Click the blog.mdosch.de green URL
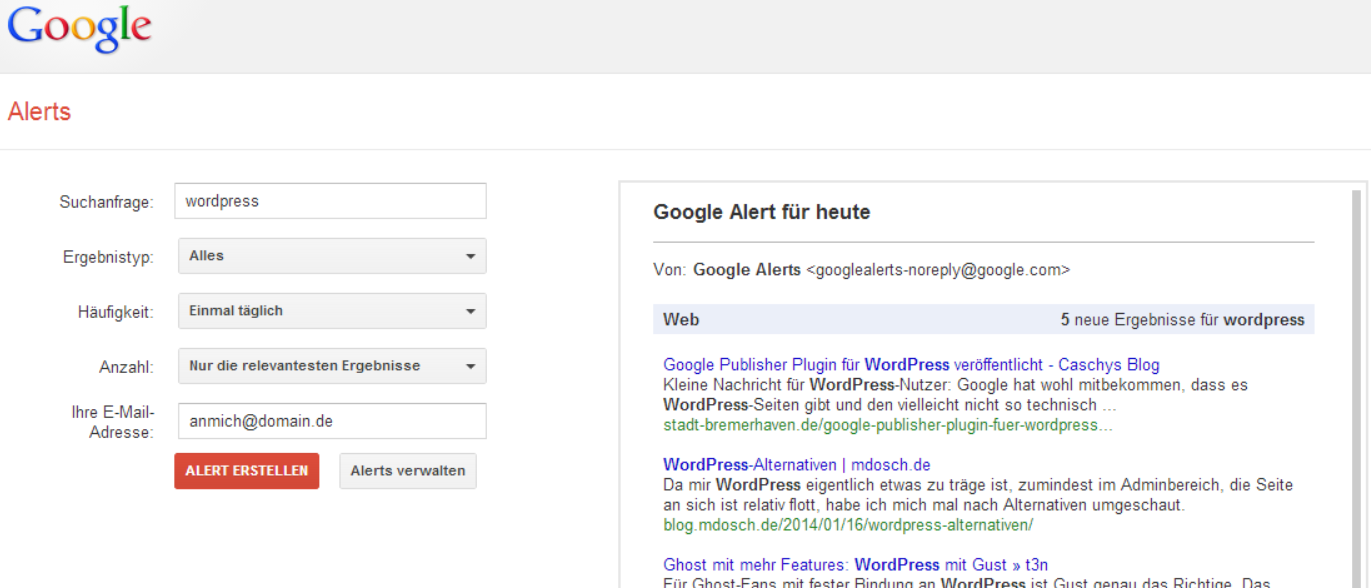1371x588 pixels. click(848, 525)
